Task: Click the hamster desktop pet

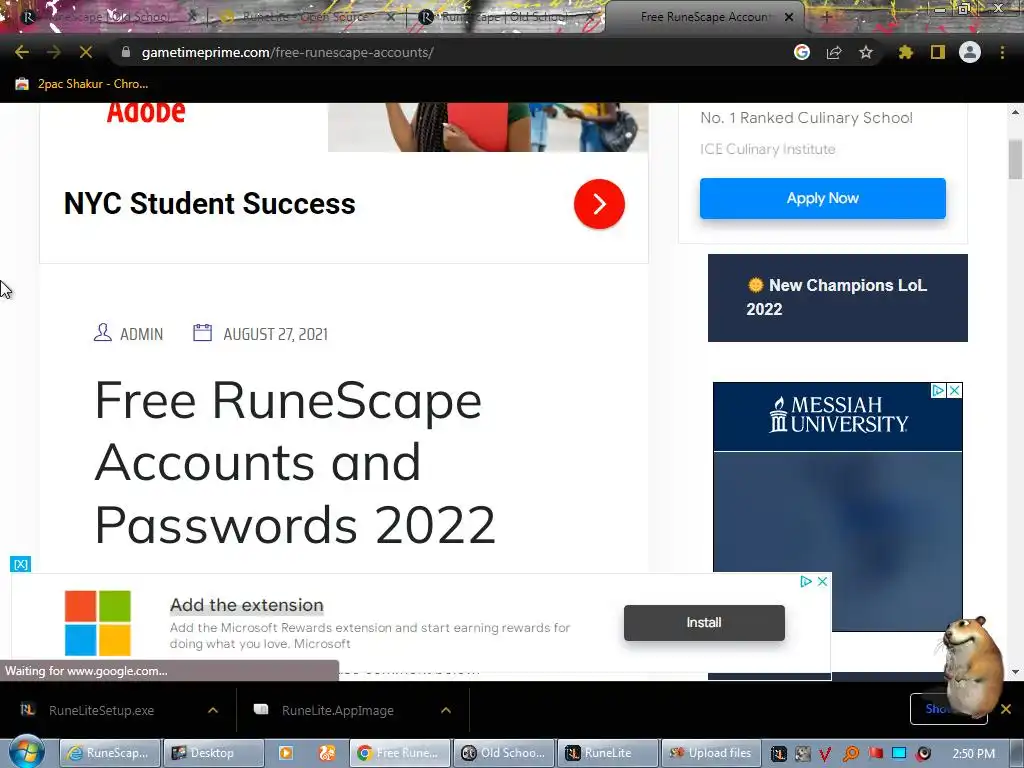Action: (971, 665)
